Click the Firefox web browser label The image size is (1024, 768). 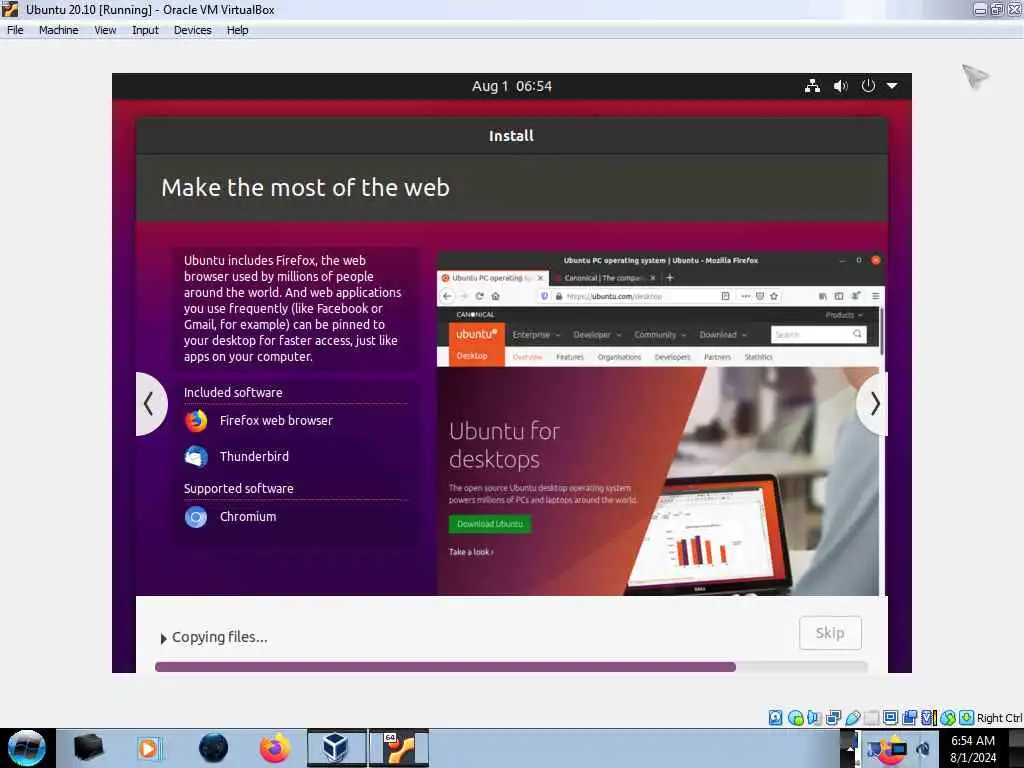[276, 421]
